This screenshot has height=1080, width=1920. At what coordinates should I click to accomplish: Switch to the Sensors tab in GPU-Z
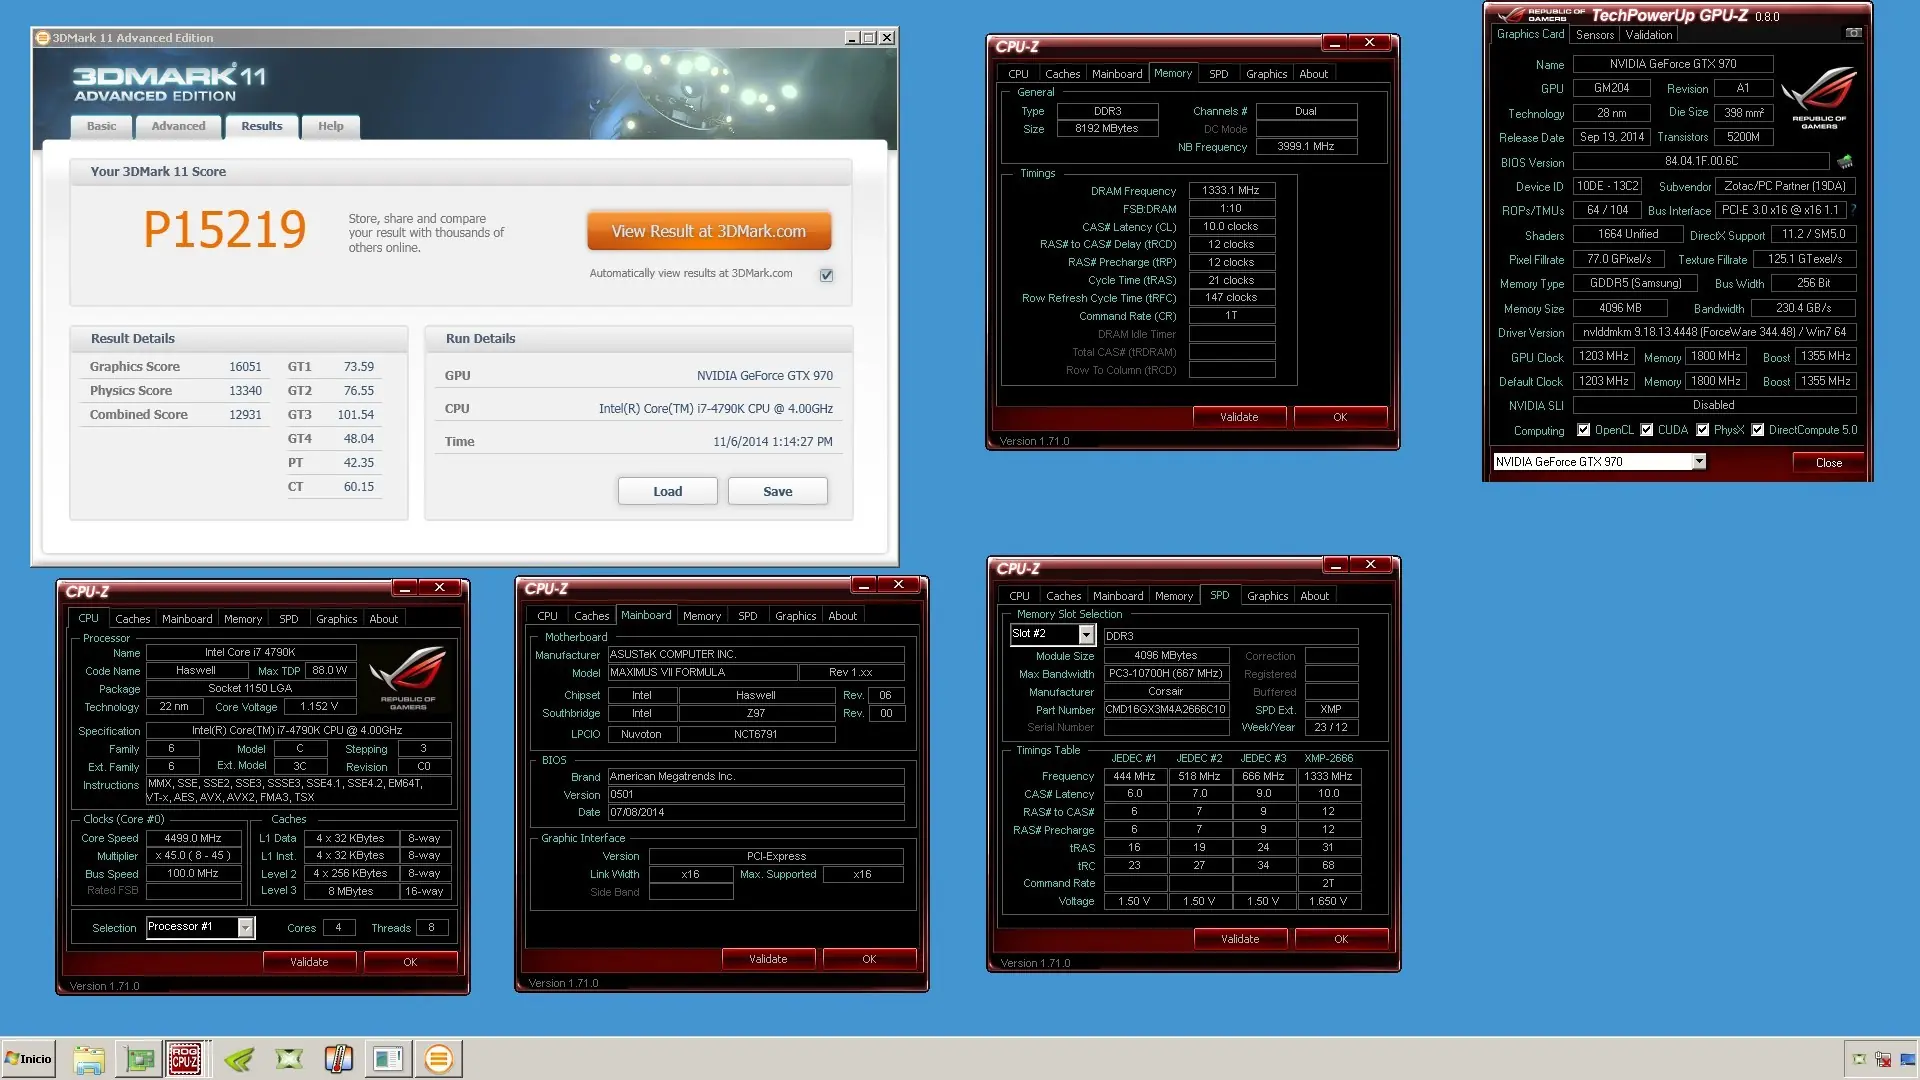pos(1595,34)
